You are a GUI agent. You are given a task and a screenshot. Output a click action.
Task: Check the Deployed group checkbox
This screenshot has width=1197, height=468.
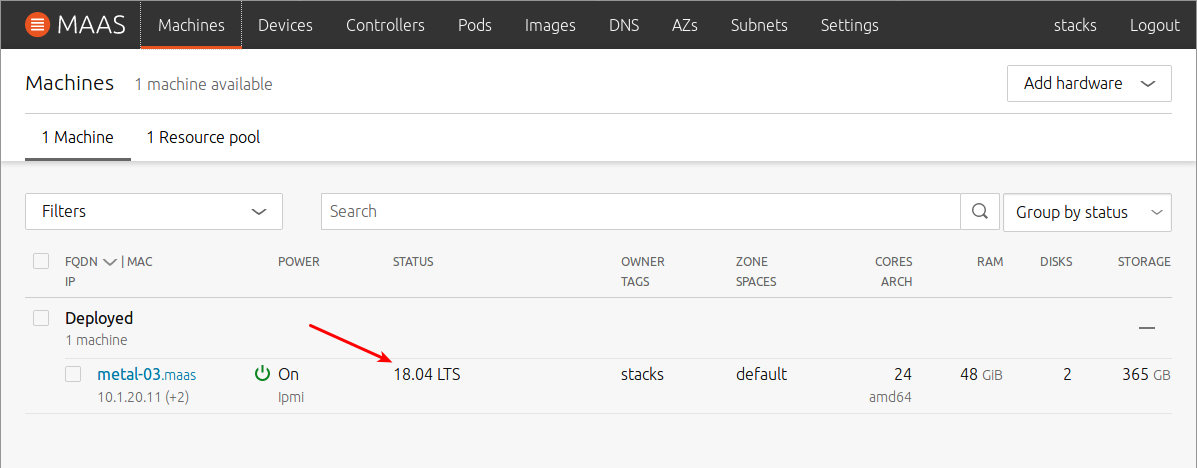41,318
